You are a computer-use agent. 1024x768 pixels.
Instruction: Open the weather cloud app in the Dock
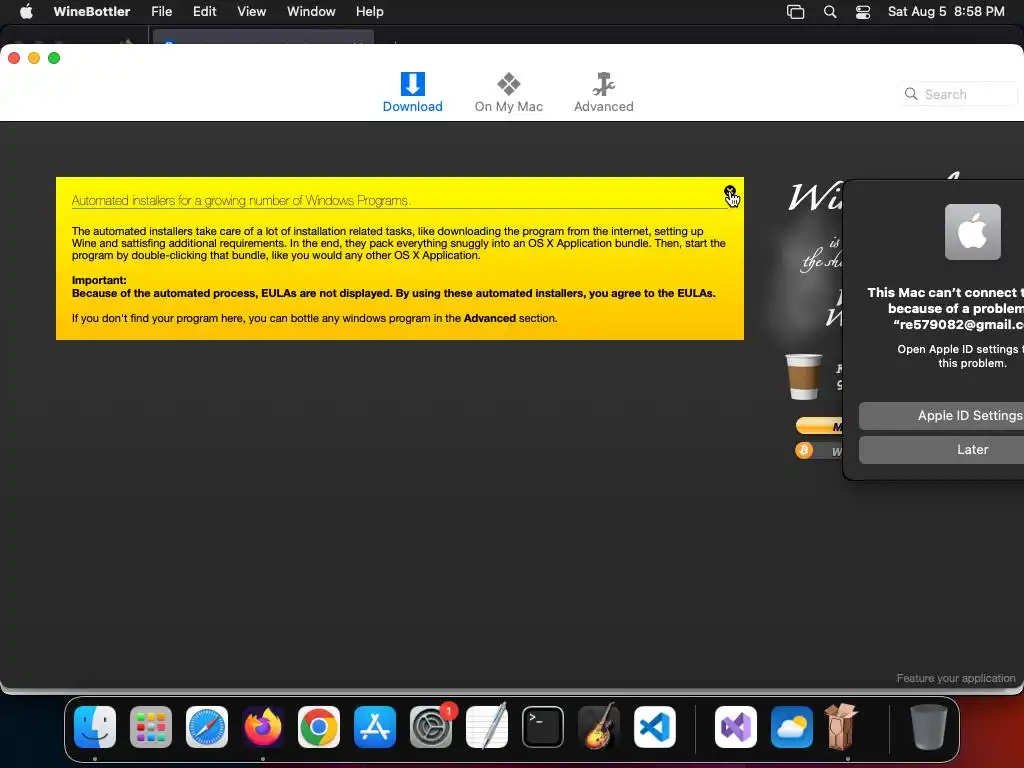click(792, 726)
